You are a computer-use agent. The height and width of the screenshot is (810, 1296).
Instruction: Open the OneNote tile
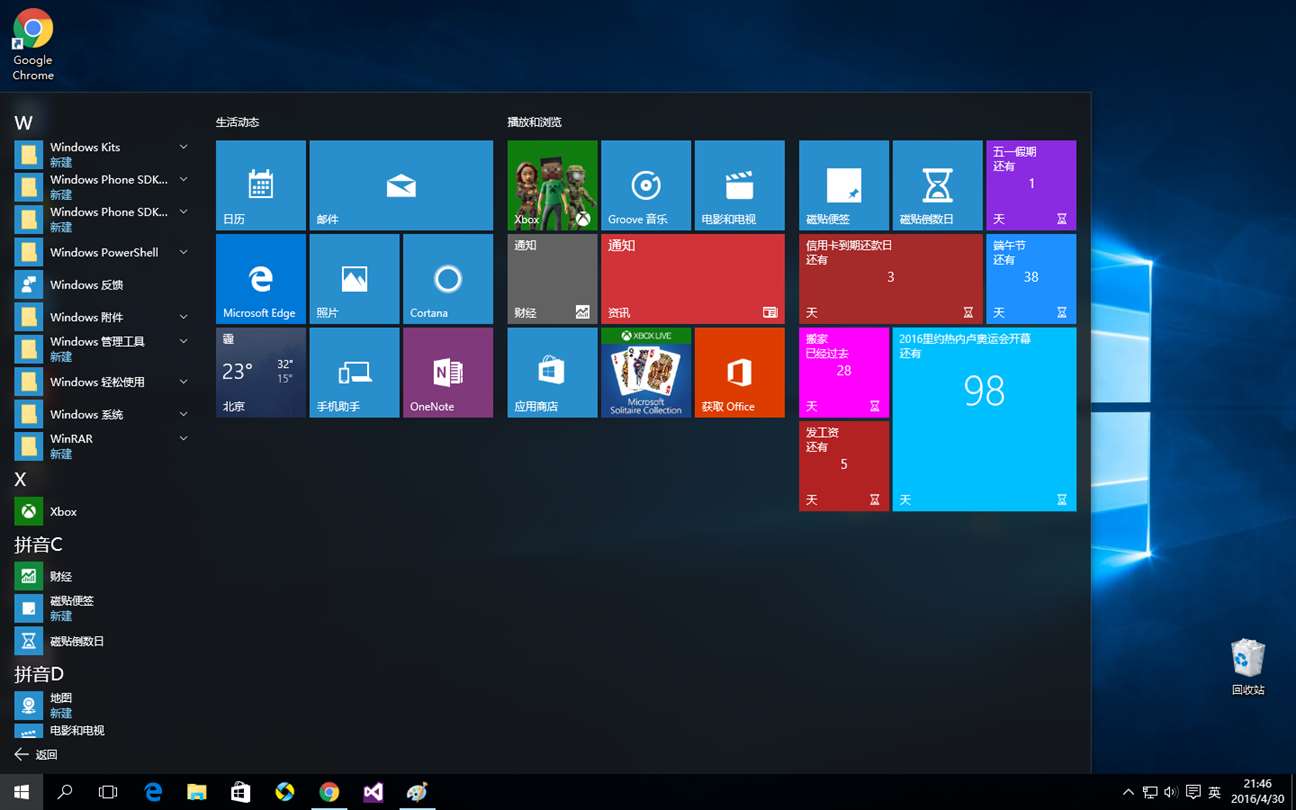448,372
